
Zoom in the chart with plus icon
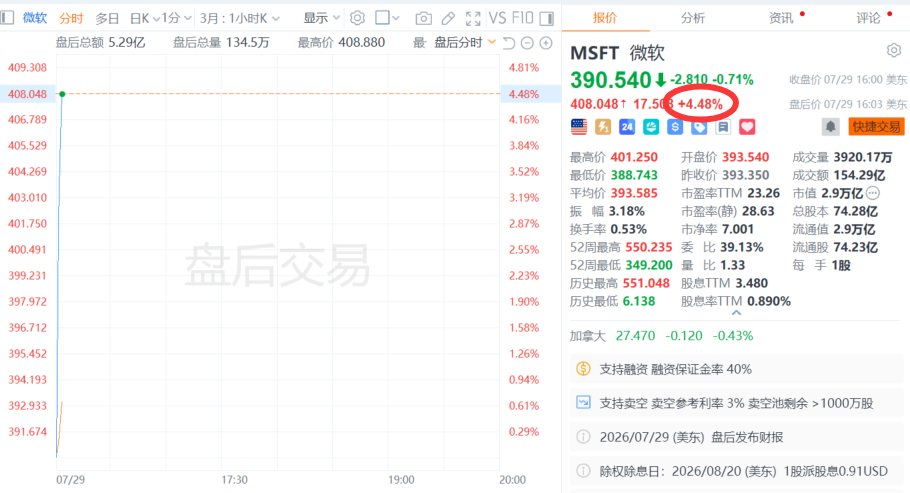pos(546,43)
